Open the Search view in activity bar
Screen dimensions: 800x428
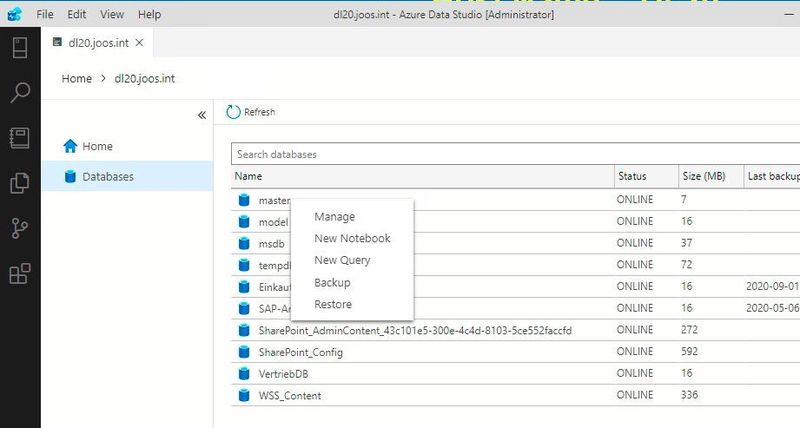[20, 92]
